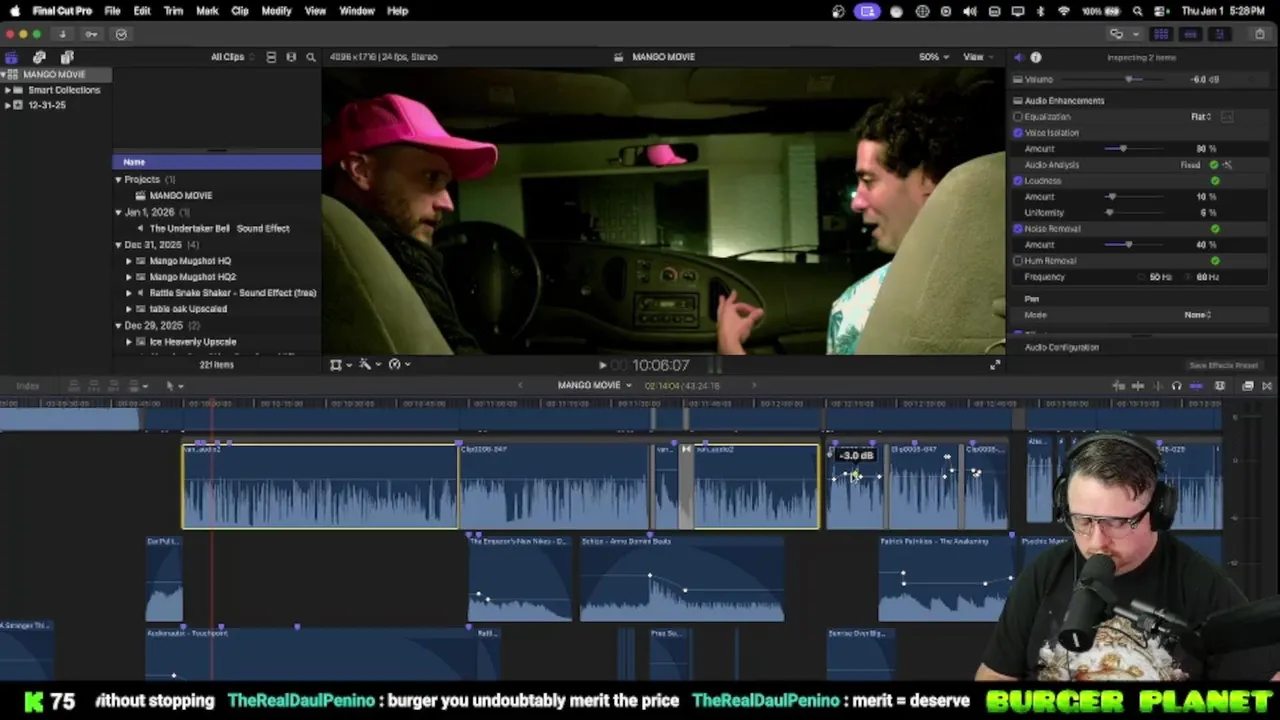Viewport: 1280px width, 720px height.
Task: Collapse the Dec 31, 2025 group
Action: pyautogui.click(x=118, y=245)
